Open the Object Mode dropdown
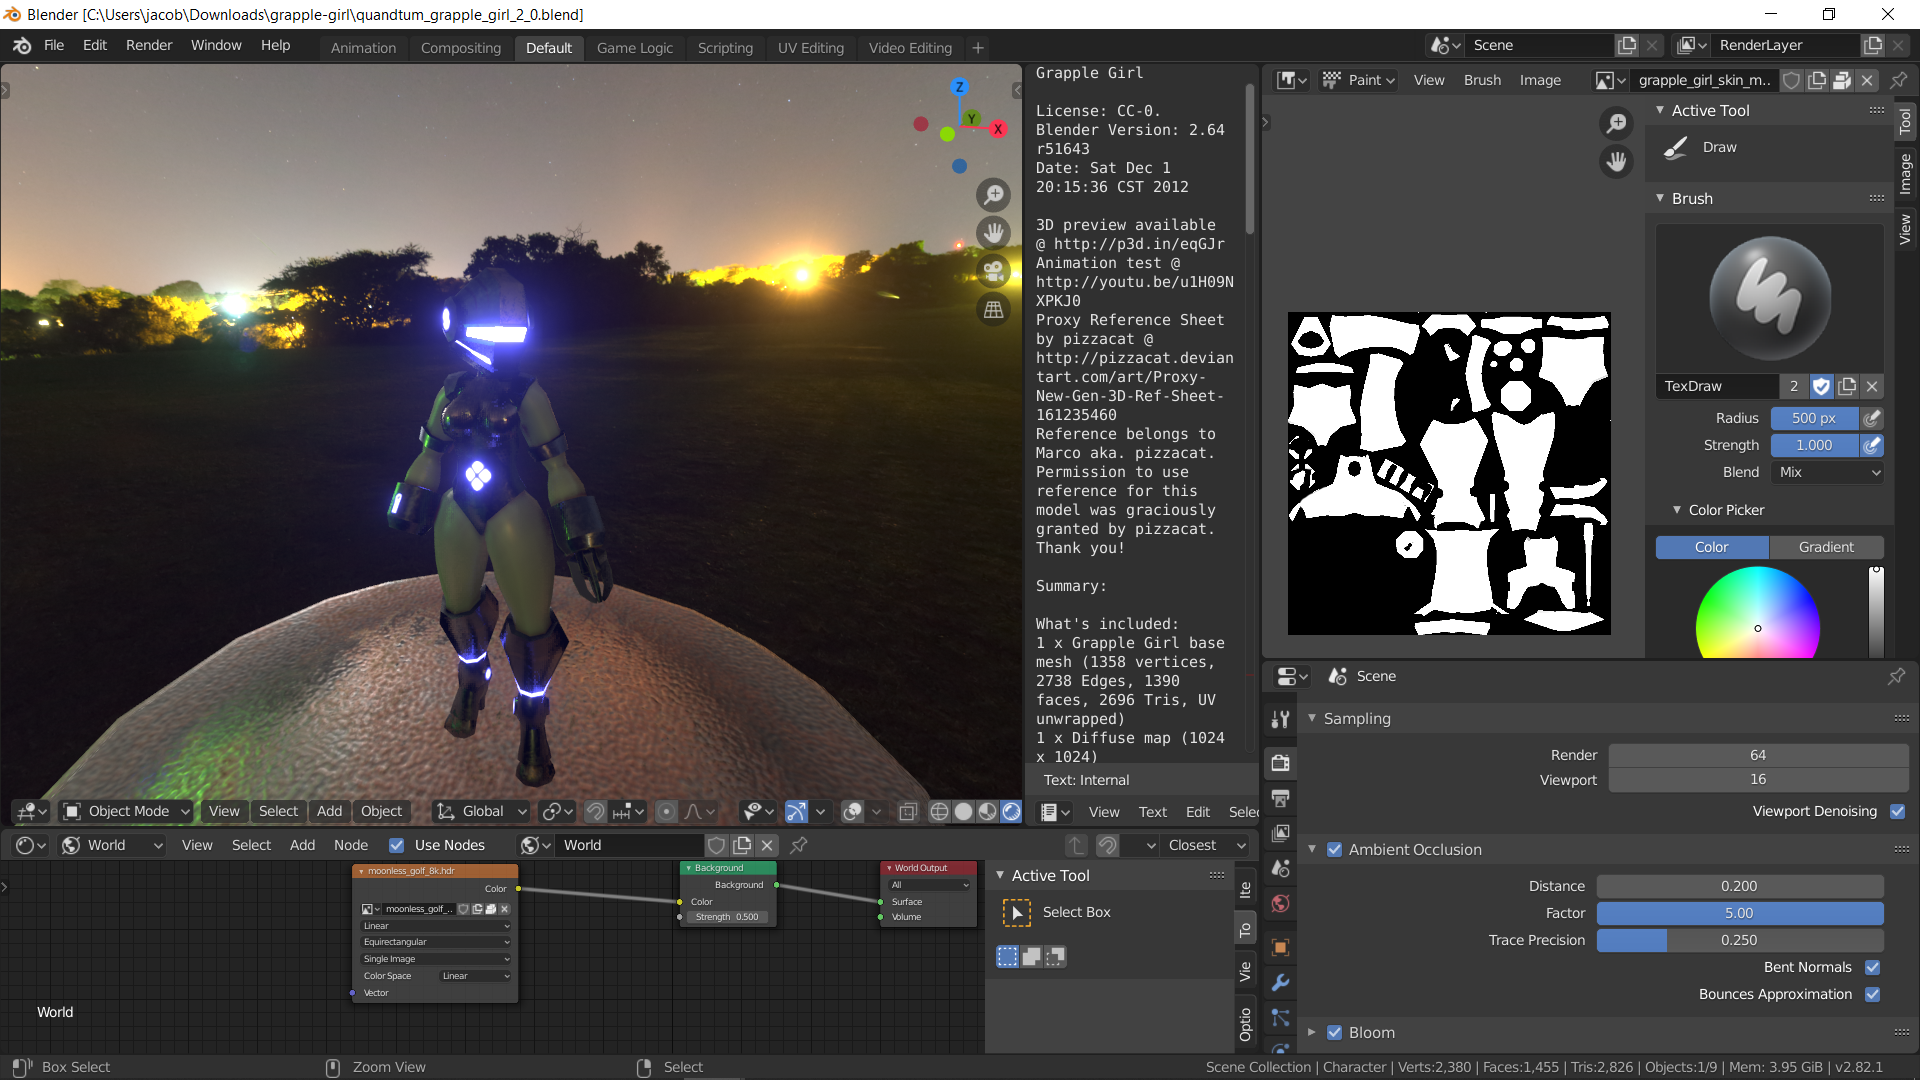Viewport: 1920px width, 1080px height. click(x=125, y=811)
